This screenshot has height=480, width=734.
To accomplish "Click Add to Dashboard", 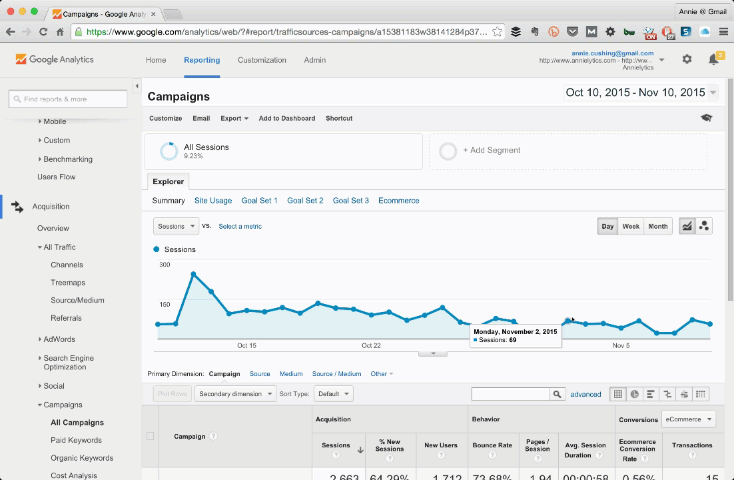I will tap(286, 118).
